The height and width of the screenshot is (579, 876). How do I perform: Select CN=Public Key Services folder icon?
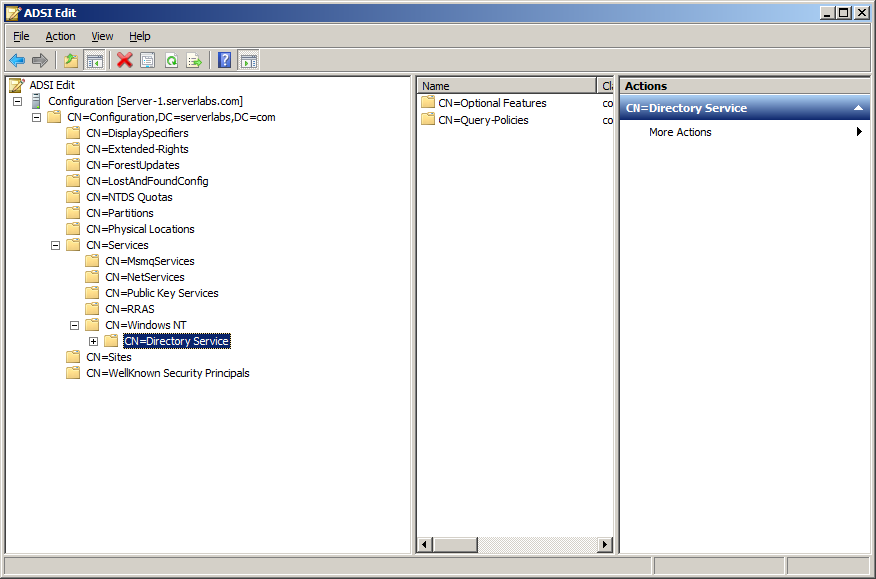click(x=92, y=293)
